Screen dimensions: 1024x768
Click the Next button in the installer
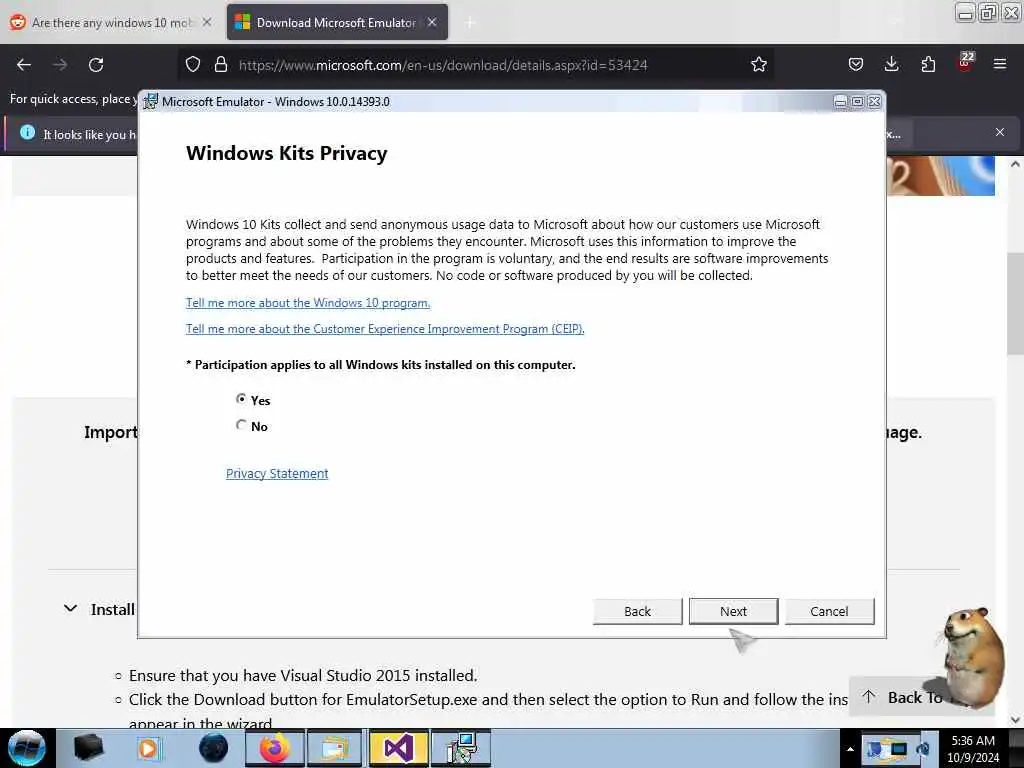[x=733, y=611]
